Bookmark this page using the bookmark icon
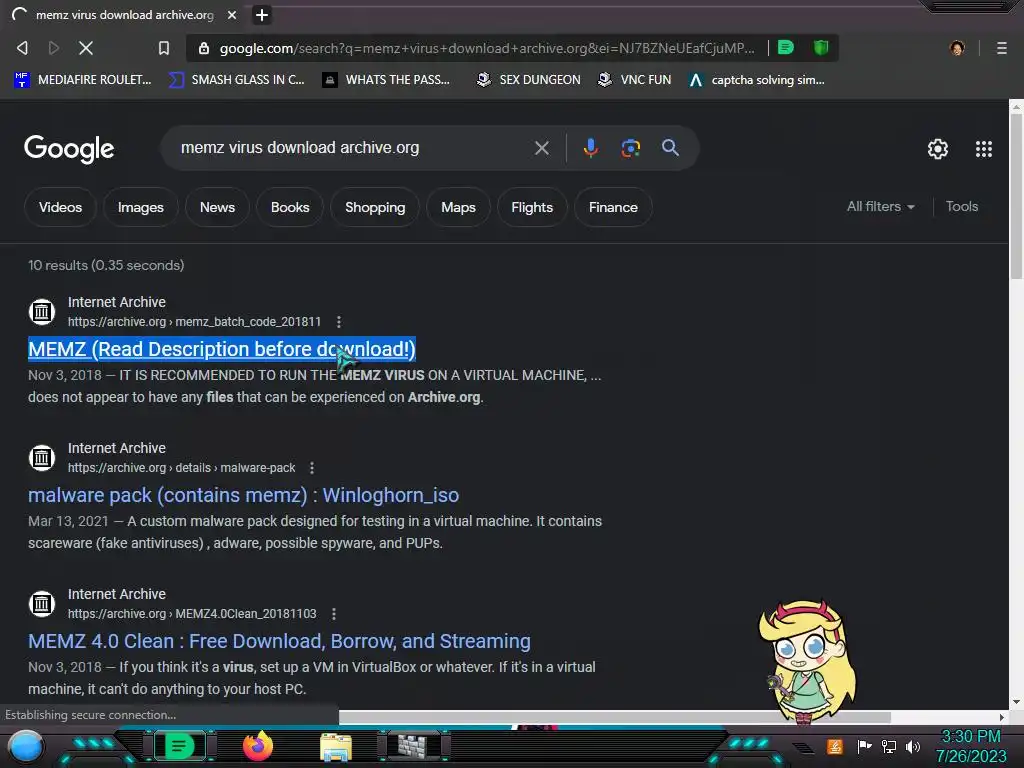The image size is (1024, 768). click(164, 48)
